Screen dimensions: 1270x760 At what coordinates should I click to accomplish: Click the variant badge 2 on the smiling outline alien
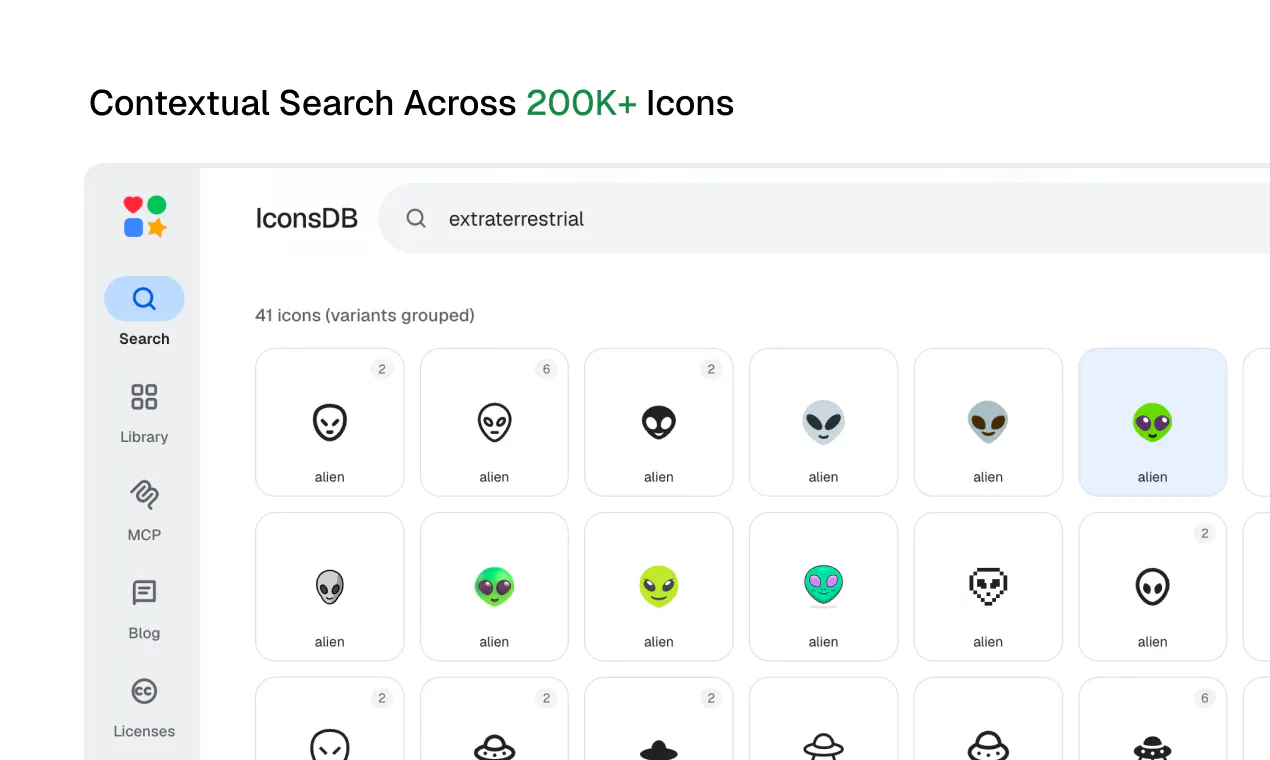point(382,369)
